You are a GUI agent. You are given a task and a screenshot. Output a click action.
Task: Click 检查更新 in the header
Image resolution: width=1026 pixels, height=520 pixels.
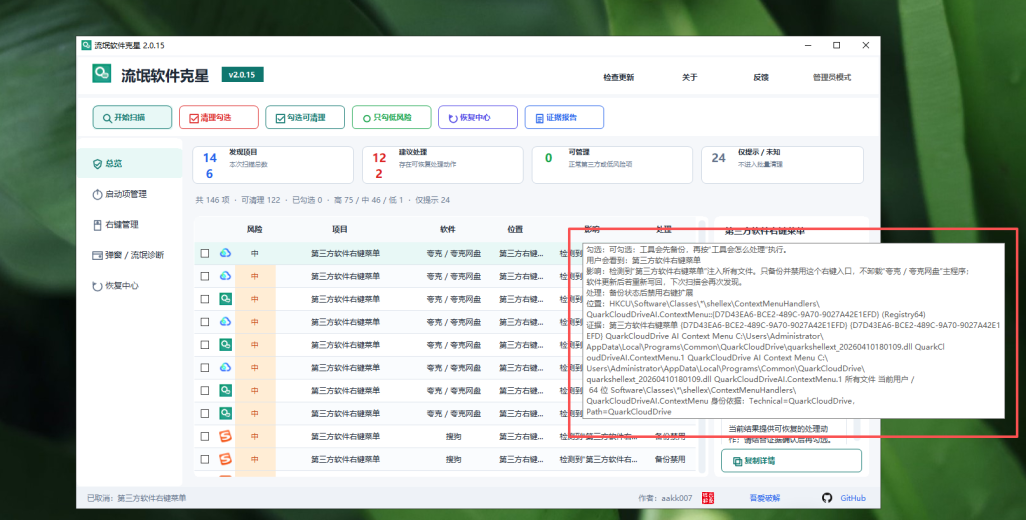618,77
